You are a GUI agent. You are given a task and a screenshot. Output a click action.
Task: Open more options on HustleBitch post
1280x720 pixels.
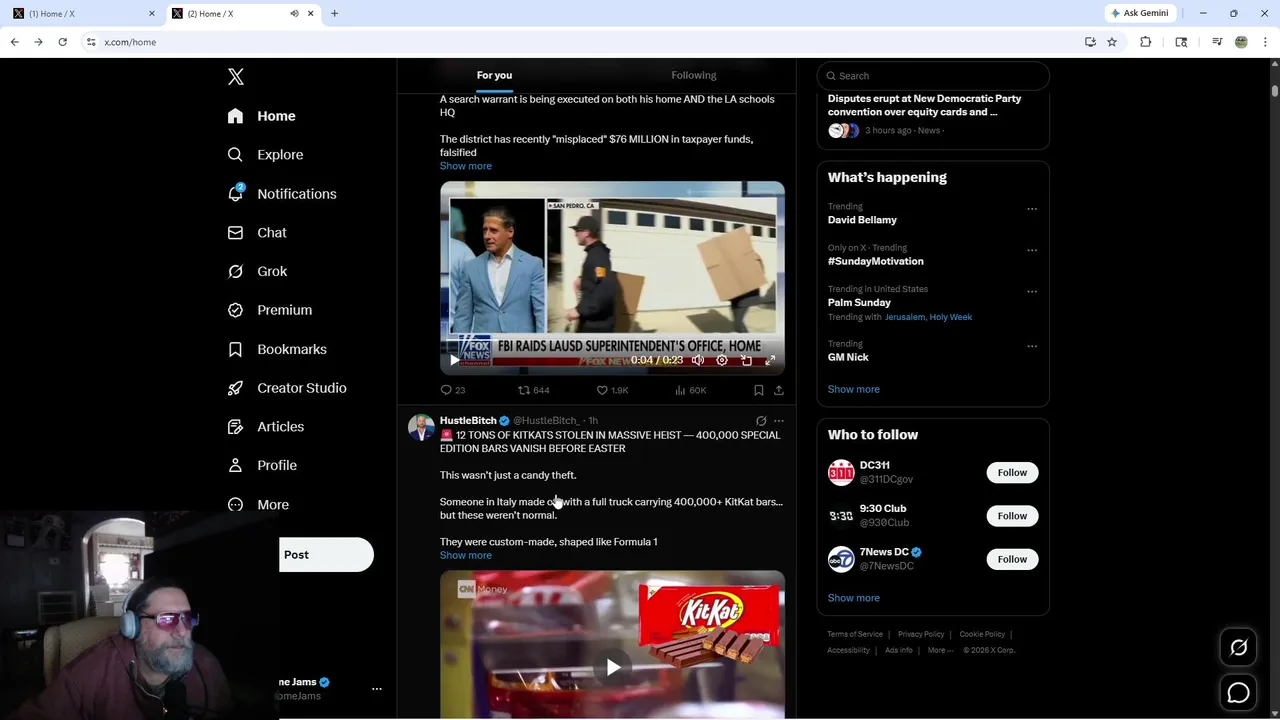click(779, 421)
